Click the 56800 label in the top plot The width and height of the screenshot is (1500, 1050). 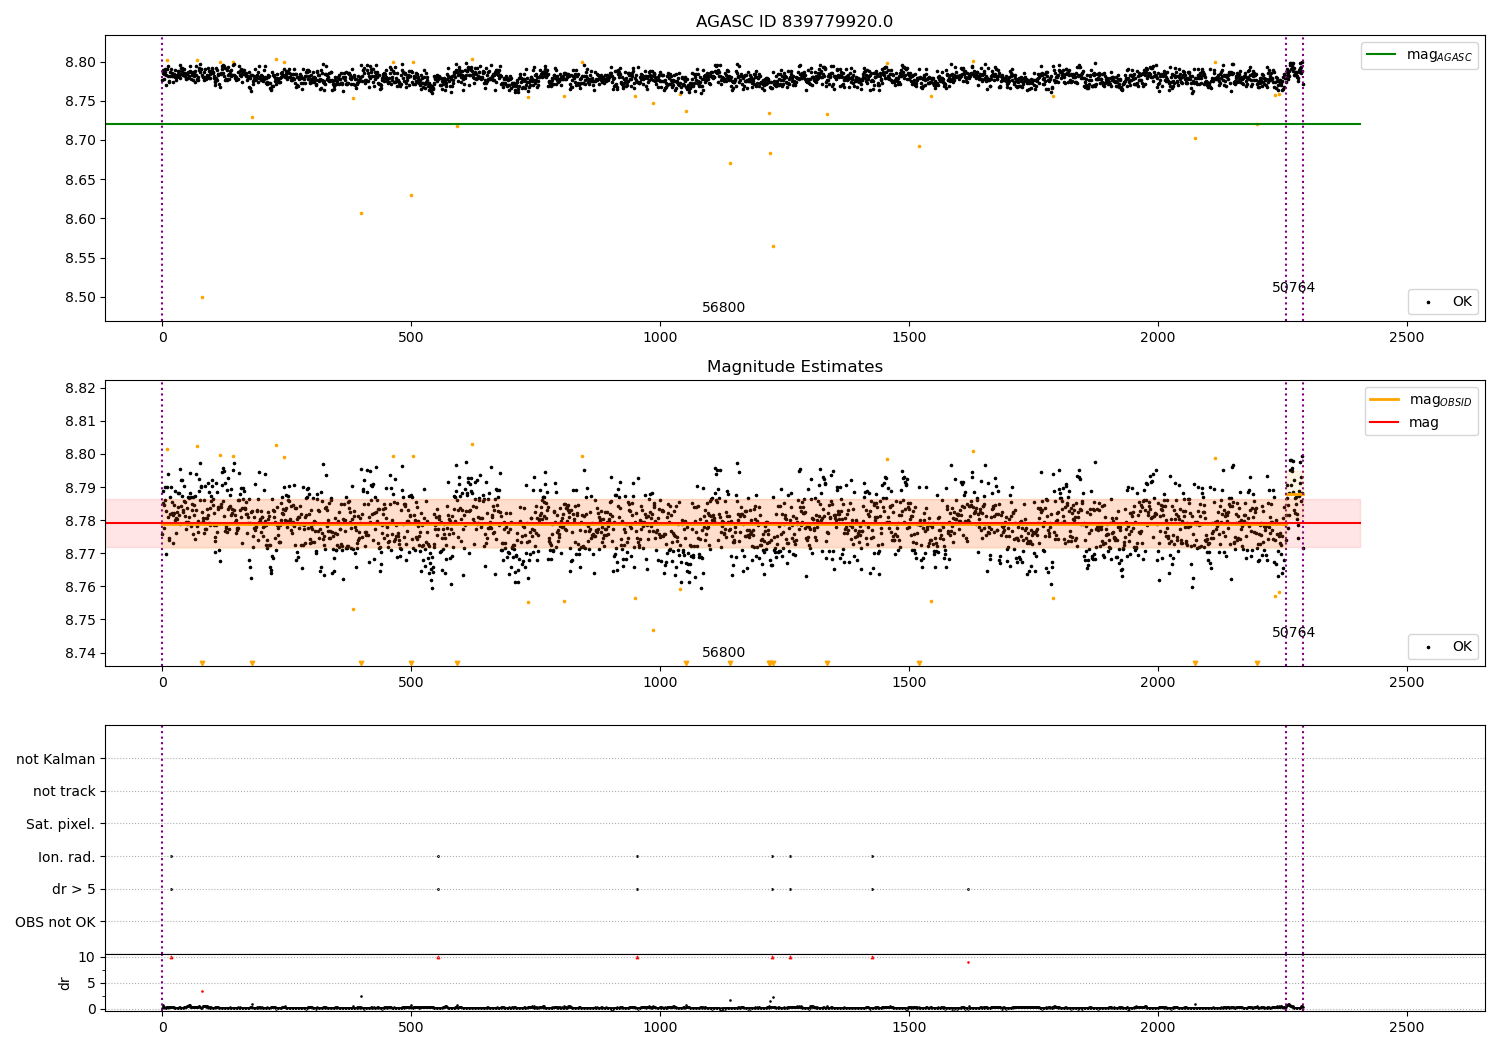pos(723,308)
